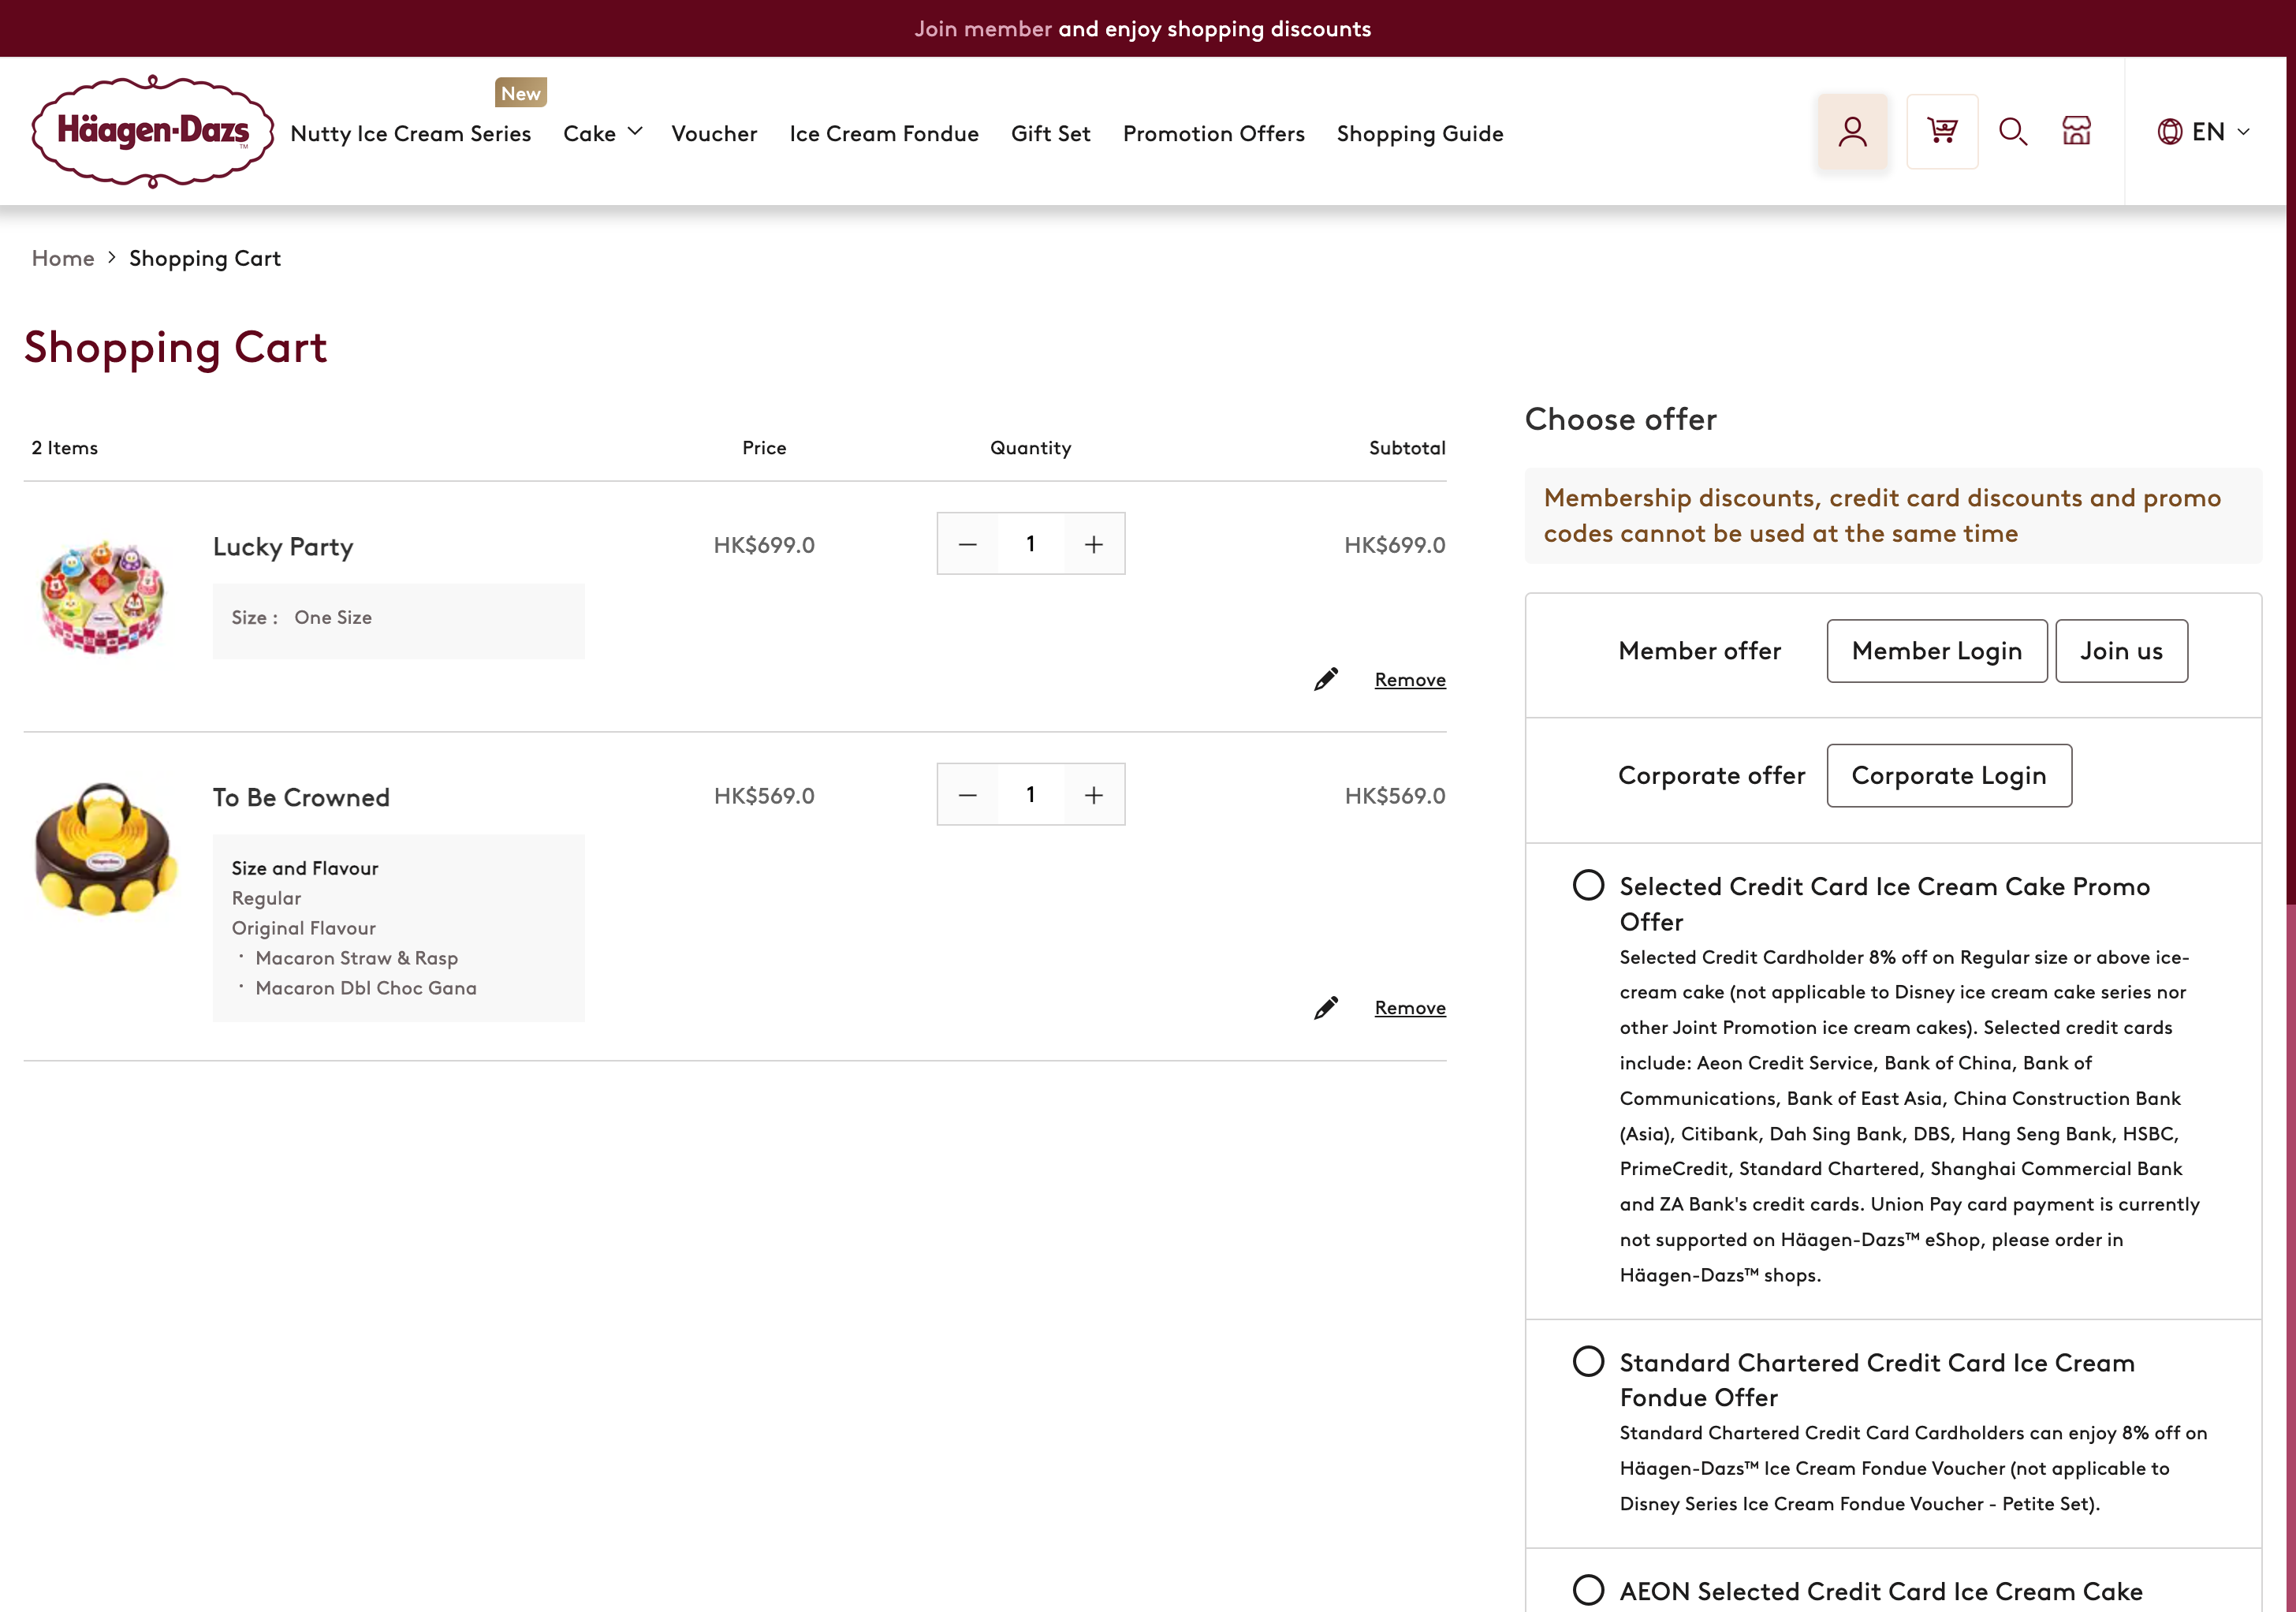The image size is (2296, 1612).
Task: Decrease Lucky Party quantity with minus
Action: (x=967, y=544)
